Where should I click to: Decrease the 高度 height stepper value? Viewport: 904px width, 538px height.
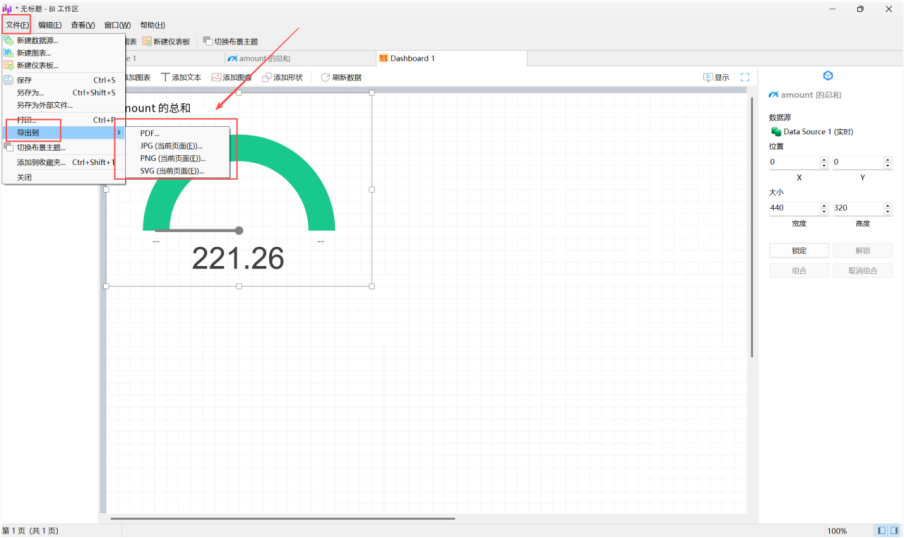pos(888,211)
